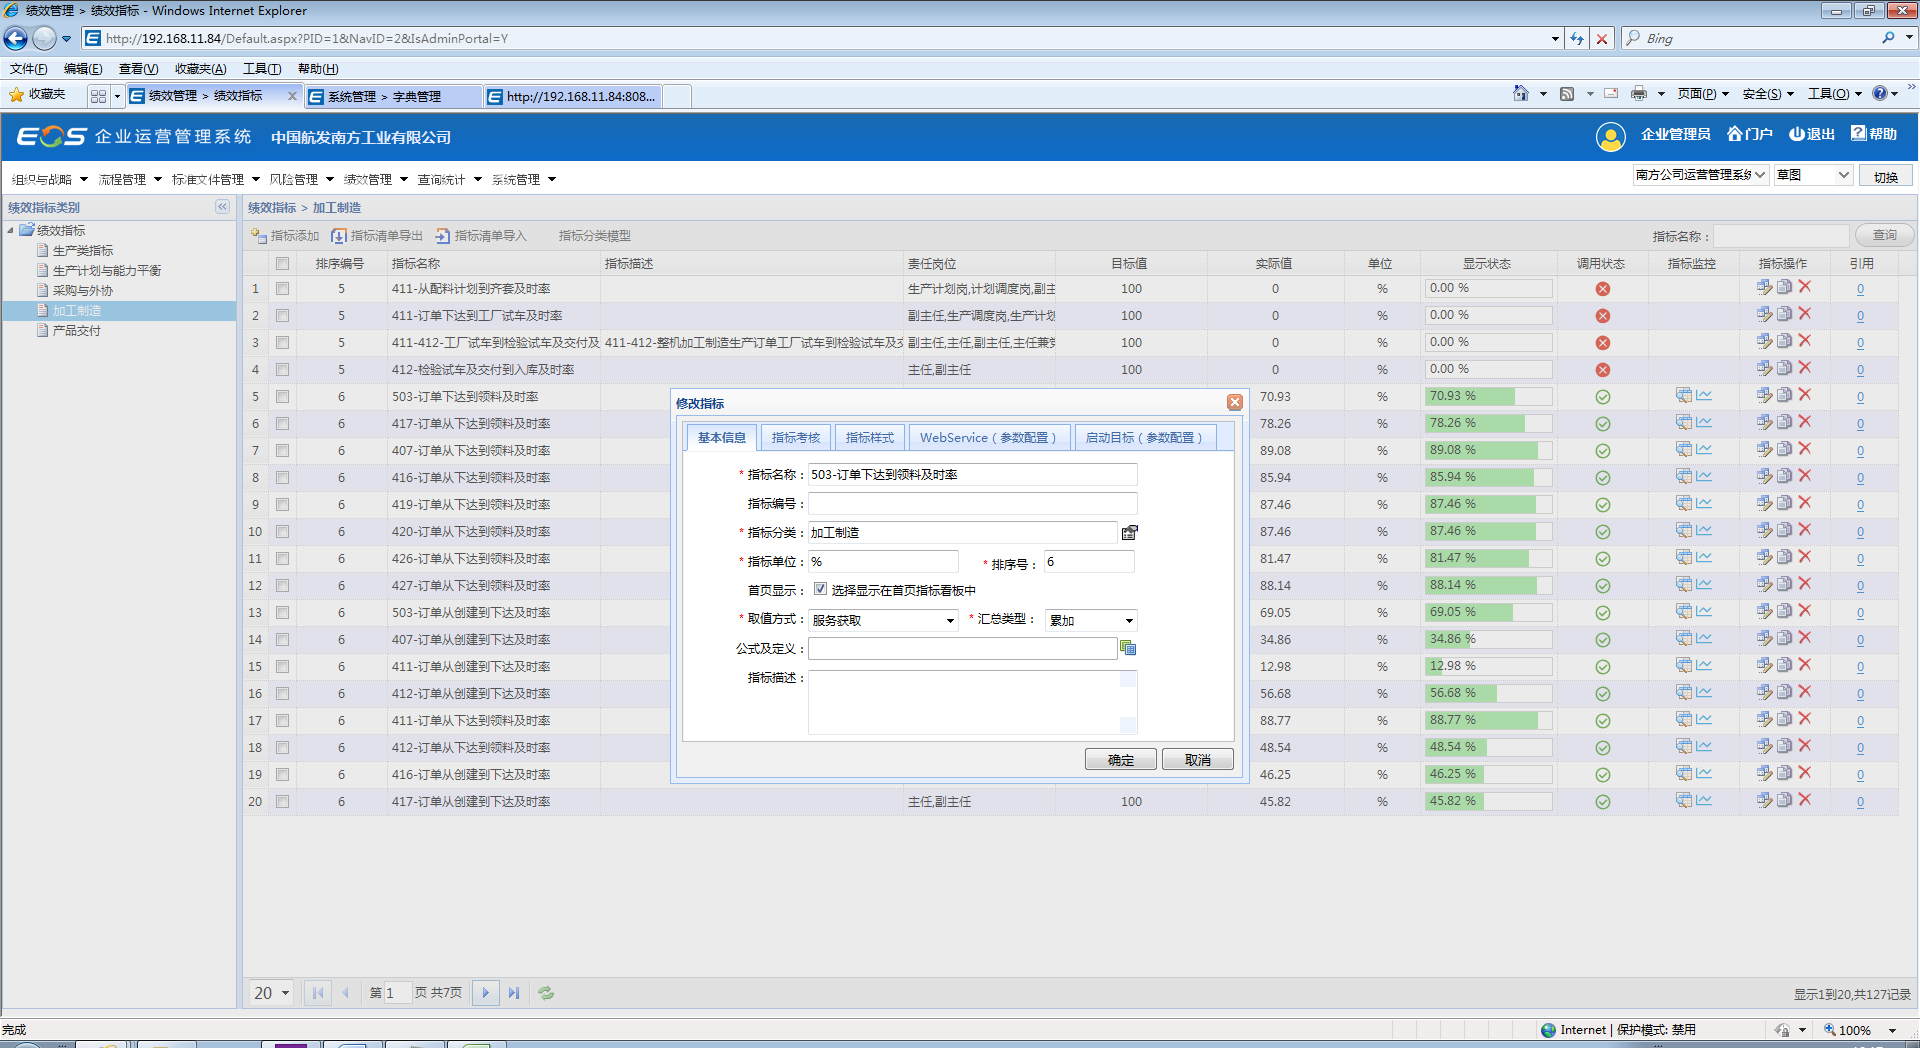
Task: Jump to last page icon in pager
Action: (514, 993)
